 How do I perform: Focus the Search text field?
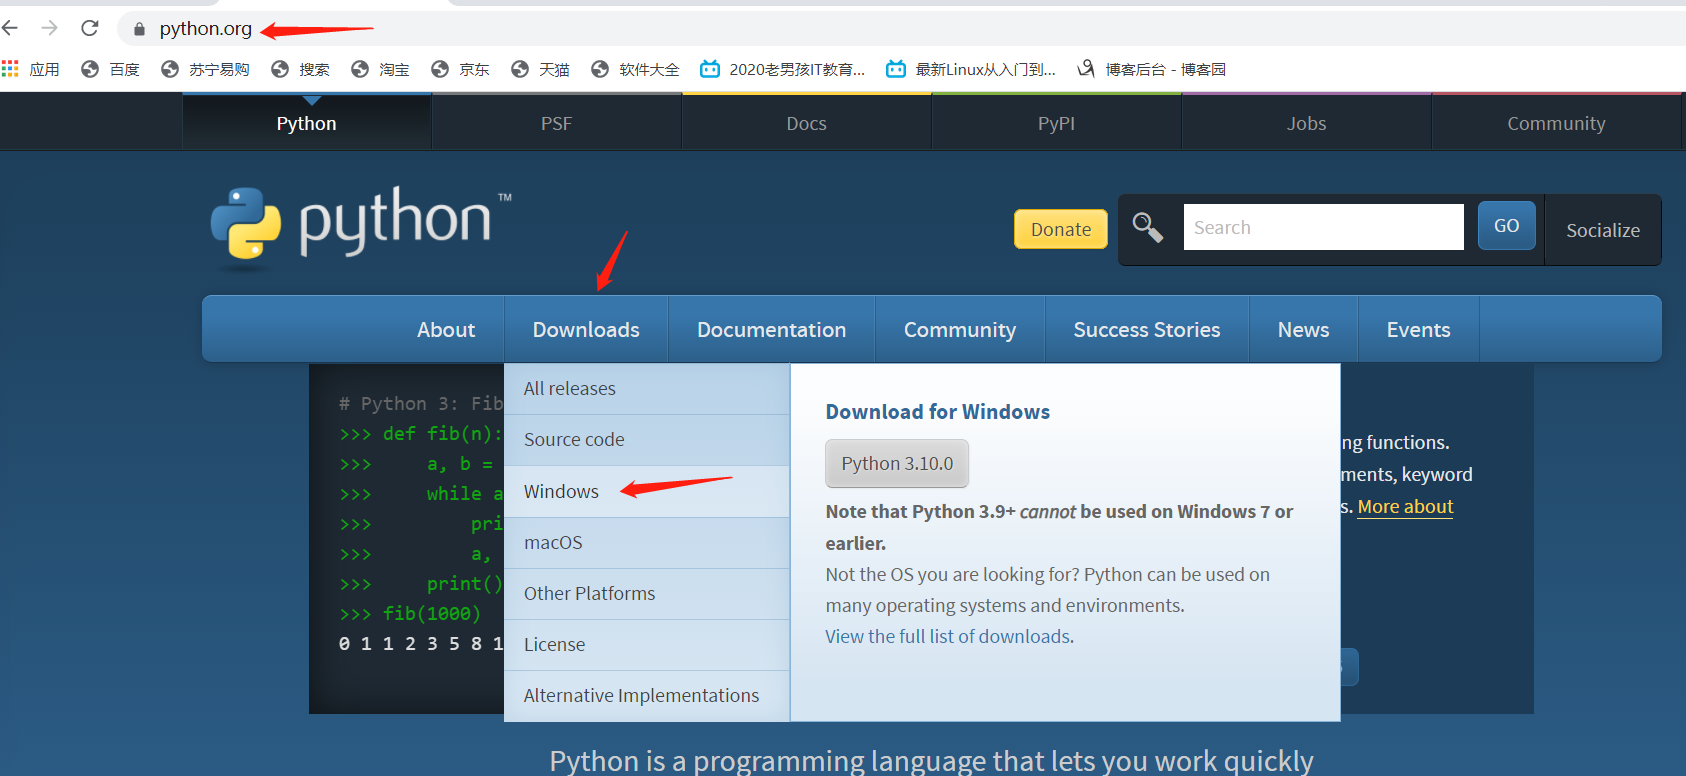[1323, 227]
